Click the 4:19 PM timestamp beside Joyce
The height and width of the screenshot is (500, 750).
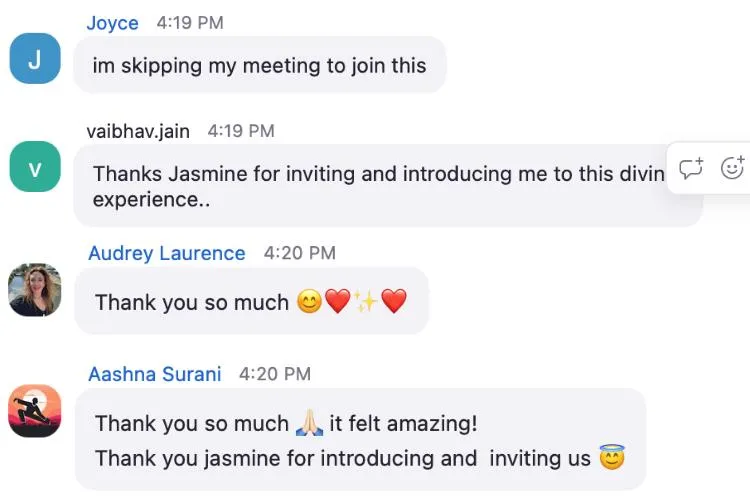click(190, 22)
